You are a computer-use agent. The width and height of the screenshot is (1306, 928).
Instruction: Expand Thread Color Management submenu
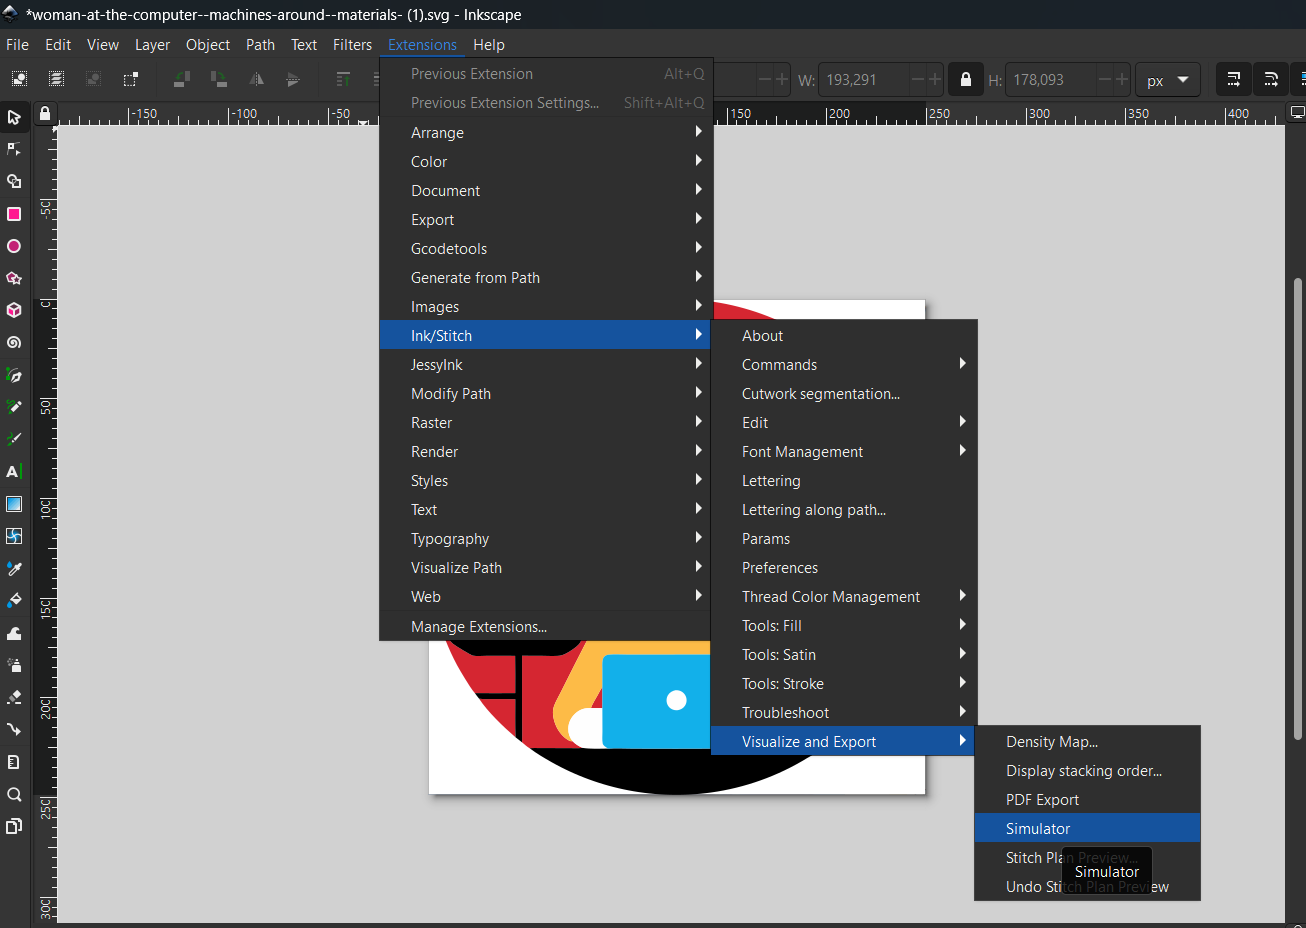[x=843, y=596]
